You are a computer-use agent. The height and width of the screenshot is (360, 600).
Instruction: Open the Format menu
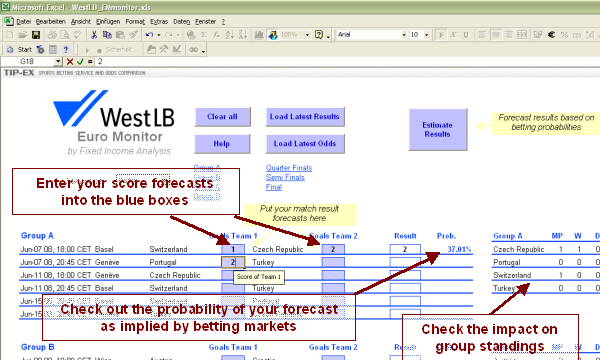pyautogui.click(x=135, y=22)
